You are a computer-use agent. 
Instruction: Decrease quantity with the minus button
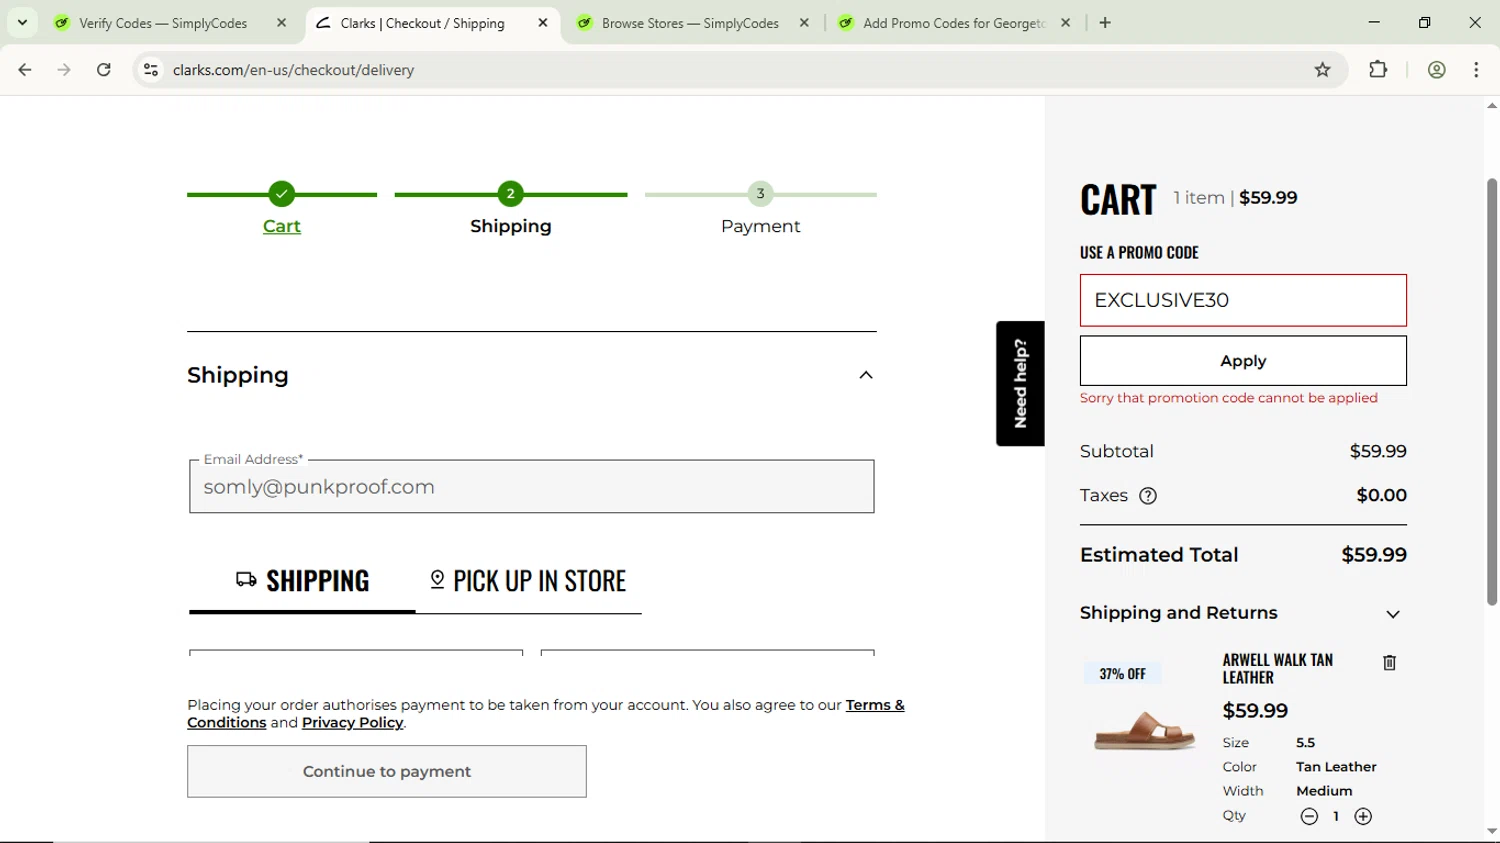pyautogui.click(x=1309, y=817)
